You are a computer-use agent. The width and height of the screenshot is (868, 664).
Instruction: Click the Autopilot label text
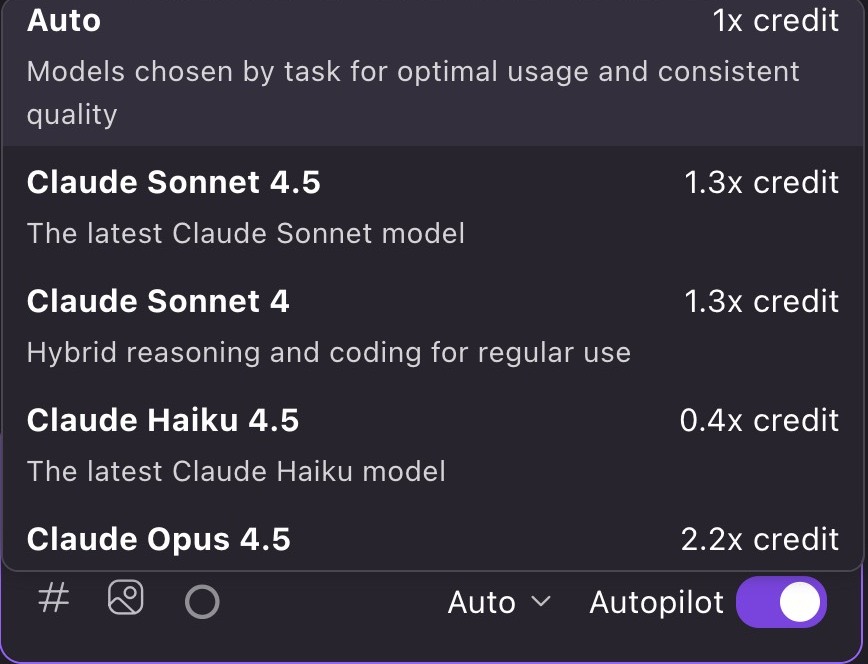pos(656,602)
